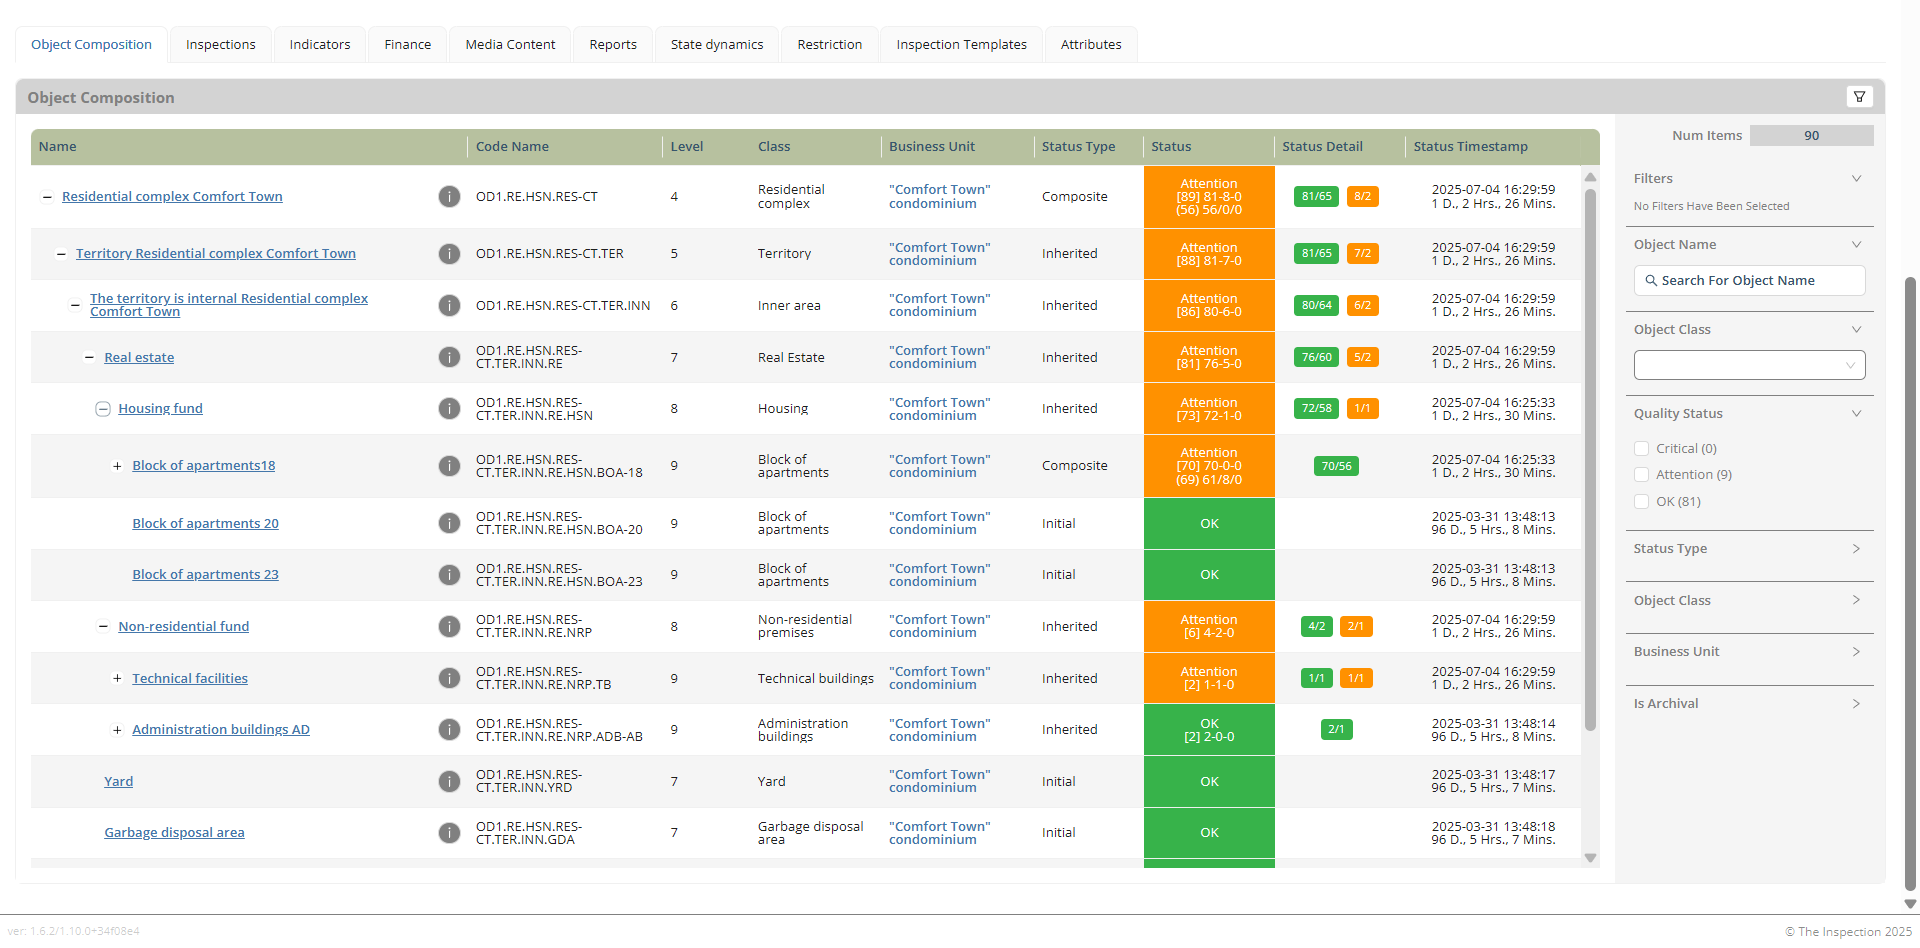Click info icon for Garbage disposal area
1920x948 pixels.
(449, 833)
